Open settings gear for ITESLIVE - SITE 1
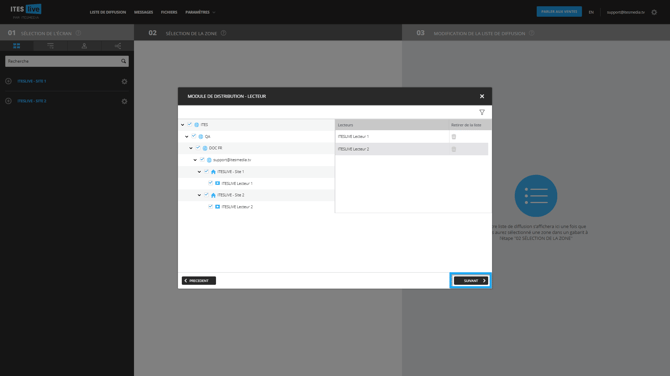Image resolution: width=670 pixels, height=376 pixels. pyautogui.click(x=124, y=81)
